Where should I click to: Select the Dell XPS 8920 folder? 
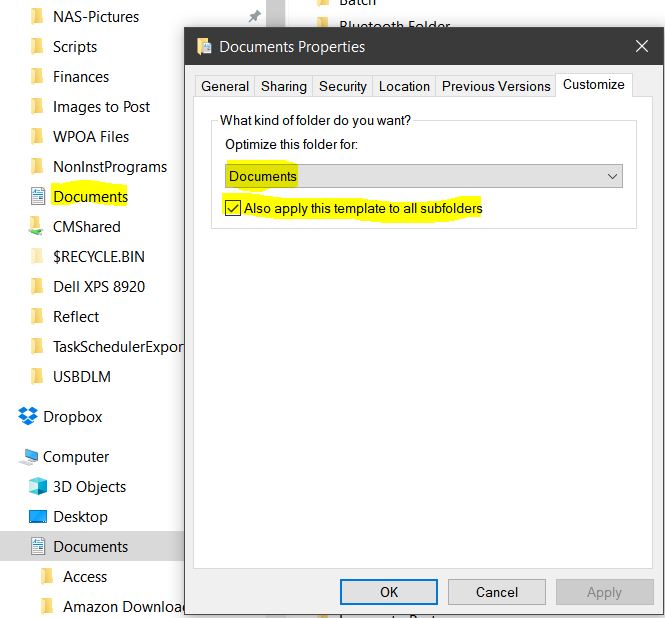pos(98,287)
